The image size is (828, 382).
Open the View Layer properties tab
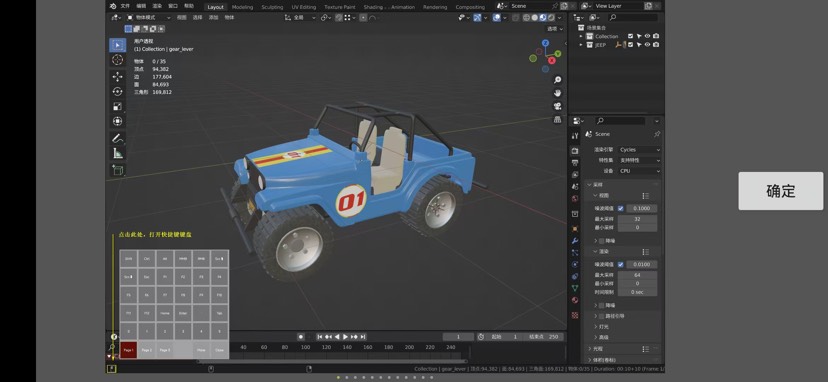tap(575, 174)
